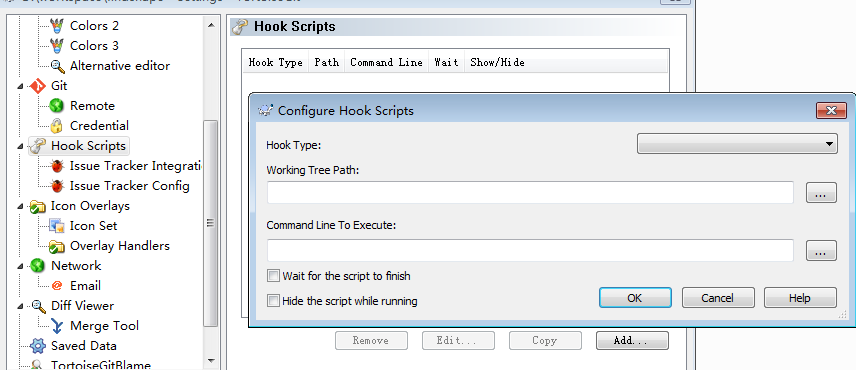Open the Remote globe icon entry
This screenshot has height=370, width=856.
pyautogui.click(x=56, y=106)
